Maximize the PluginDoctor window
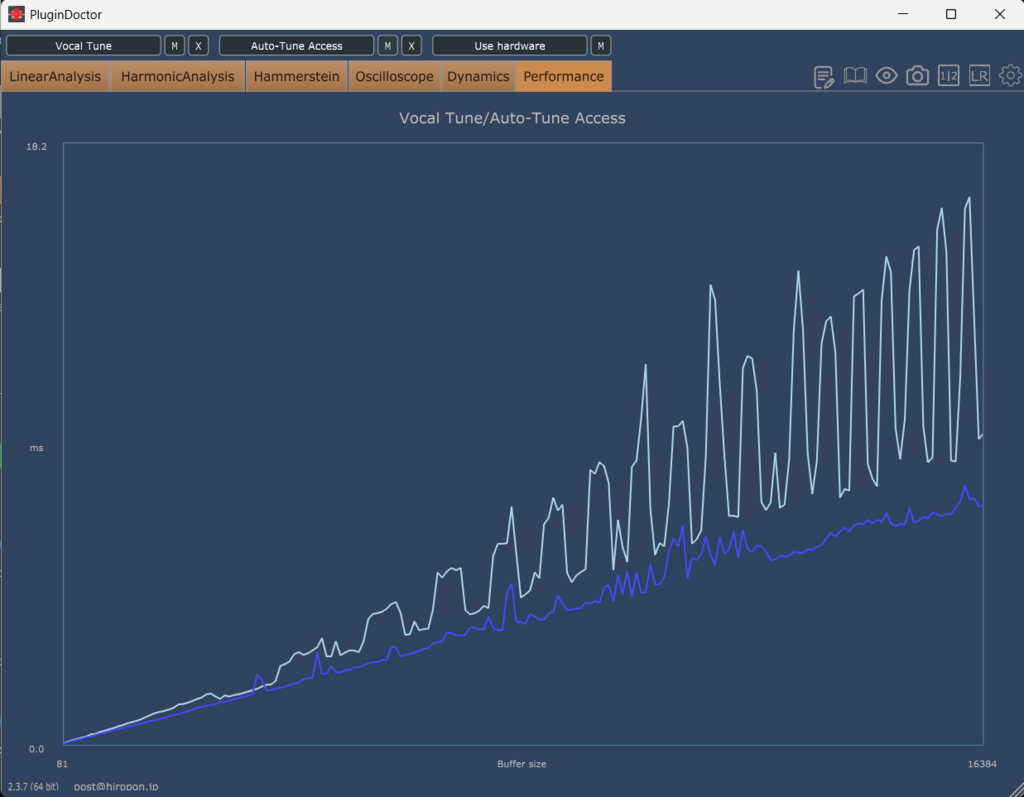This screenshot has height=797, width=1024. click(x=951, y=14)
